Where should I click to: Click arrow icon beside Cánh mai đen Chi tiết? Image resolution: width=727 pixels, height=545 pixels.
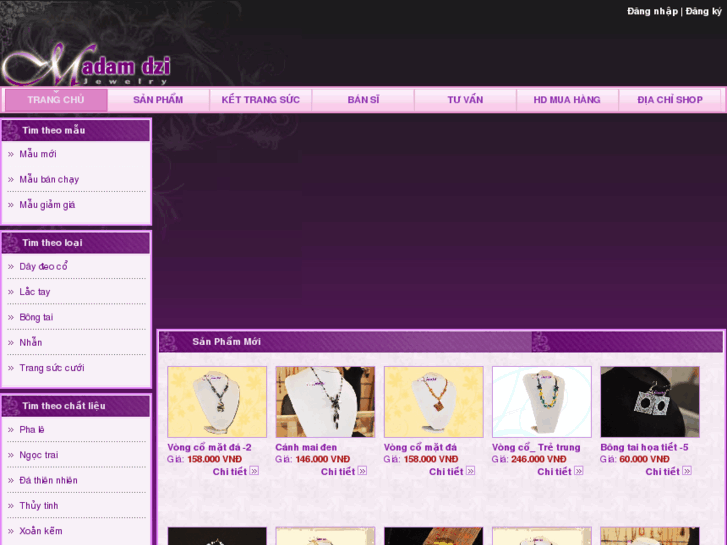362,471
